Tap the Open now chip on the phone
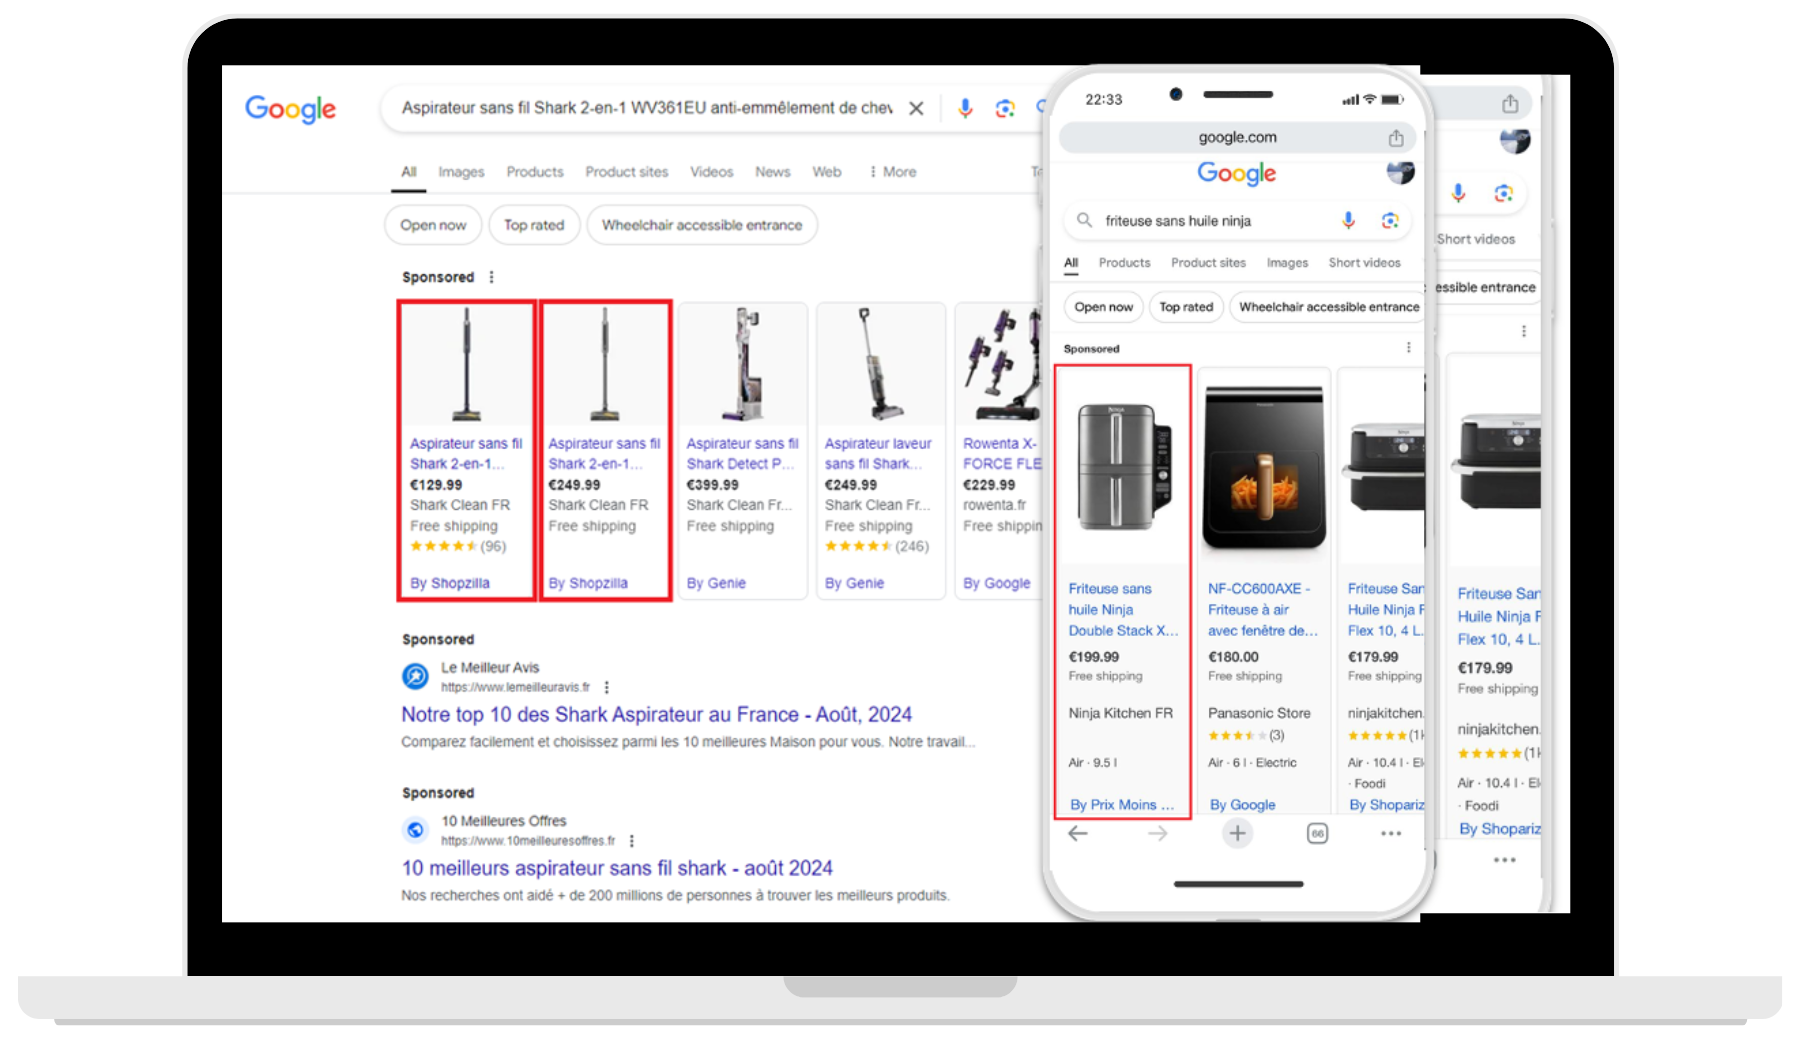The height and width of the screenshot is (1050, 1800). click(x=1103, y=307)
